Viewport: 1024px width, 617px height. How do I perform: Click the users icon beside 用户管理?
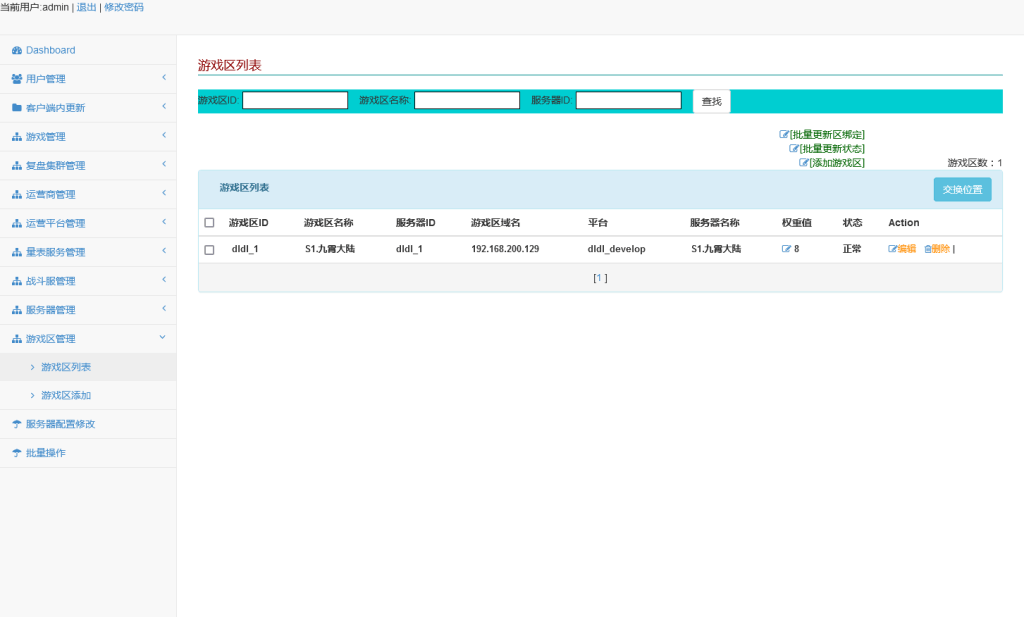tap(16, 78)
